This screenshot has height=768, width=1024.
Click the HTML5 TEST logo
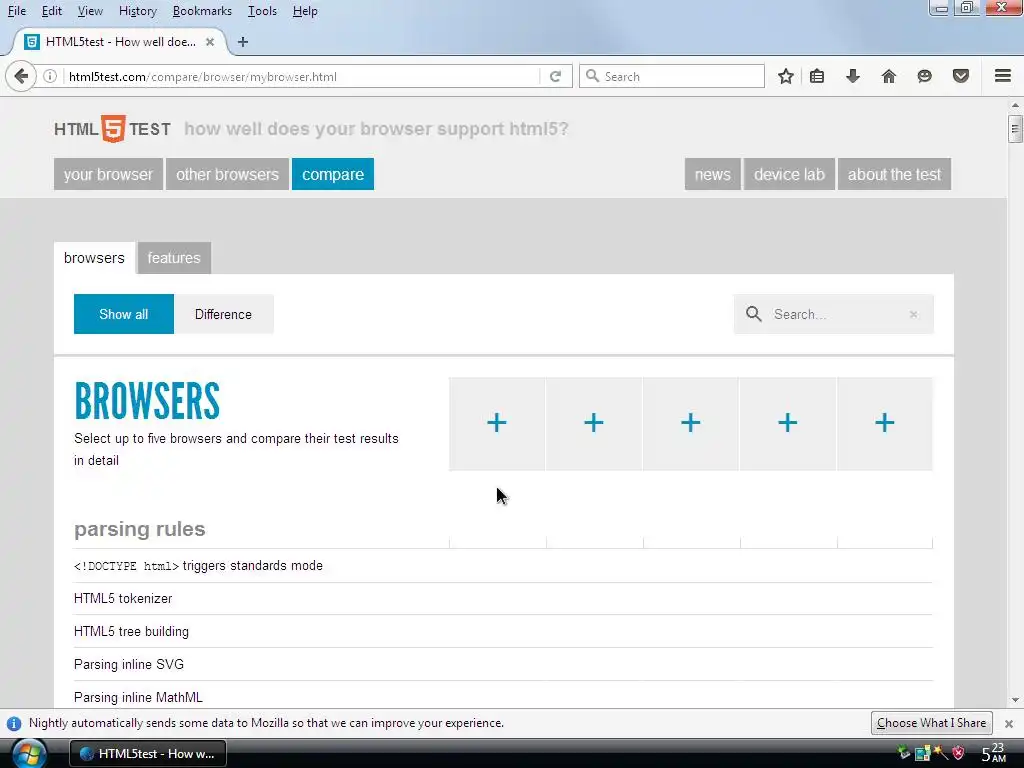pos(113,129)
